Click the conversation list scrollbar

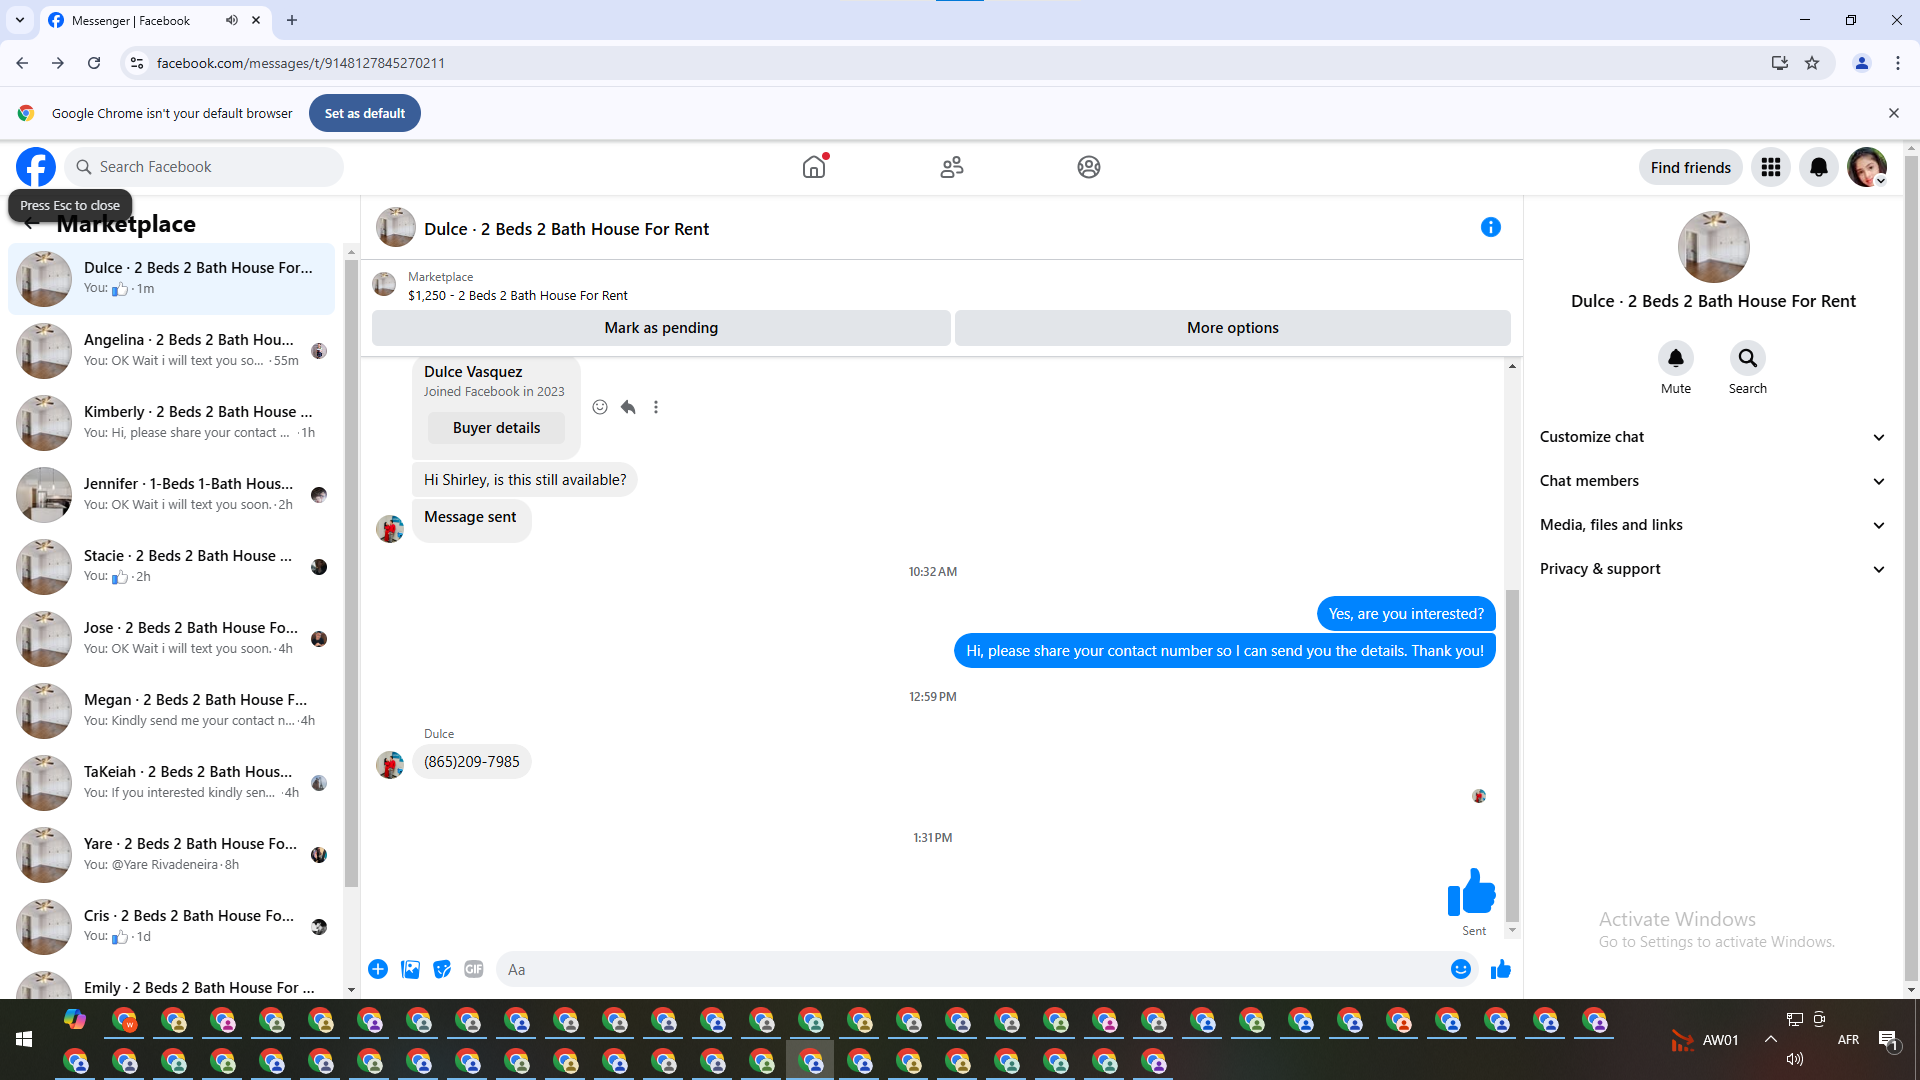[351, 574]
